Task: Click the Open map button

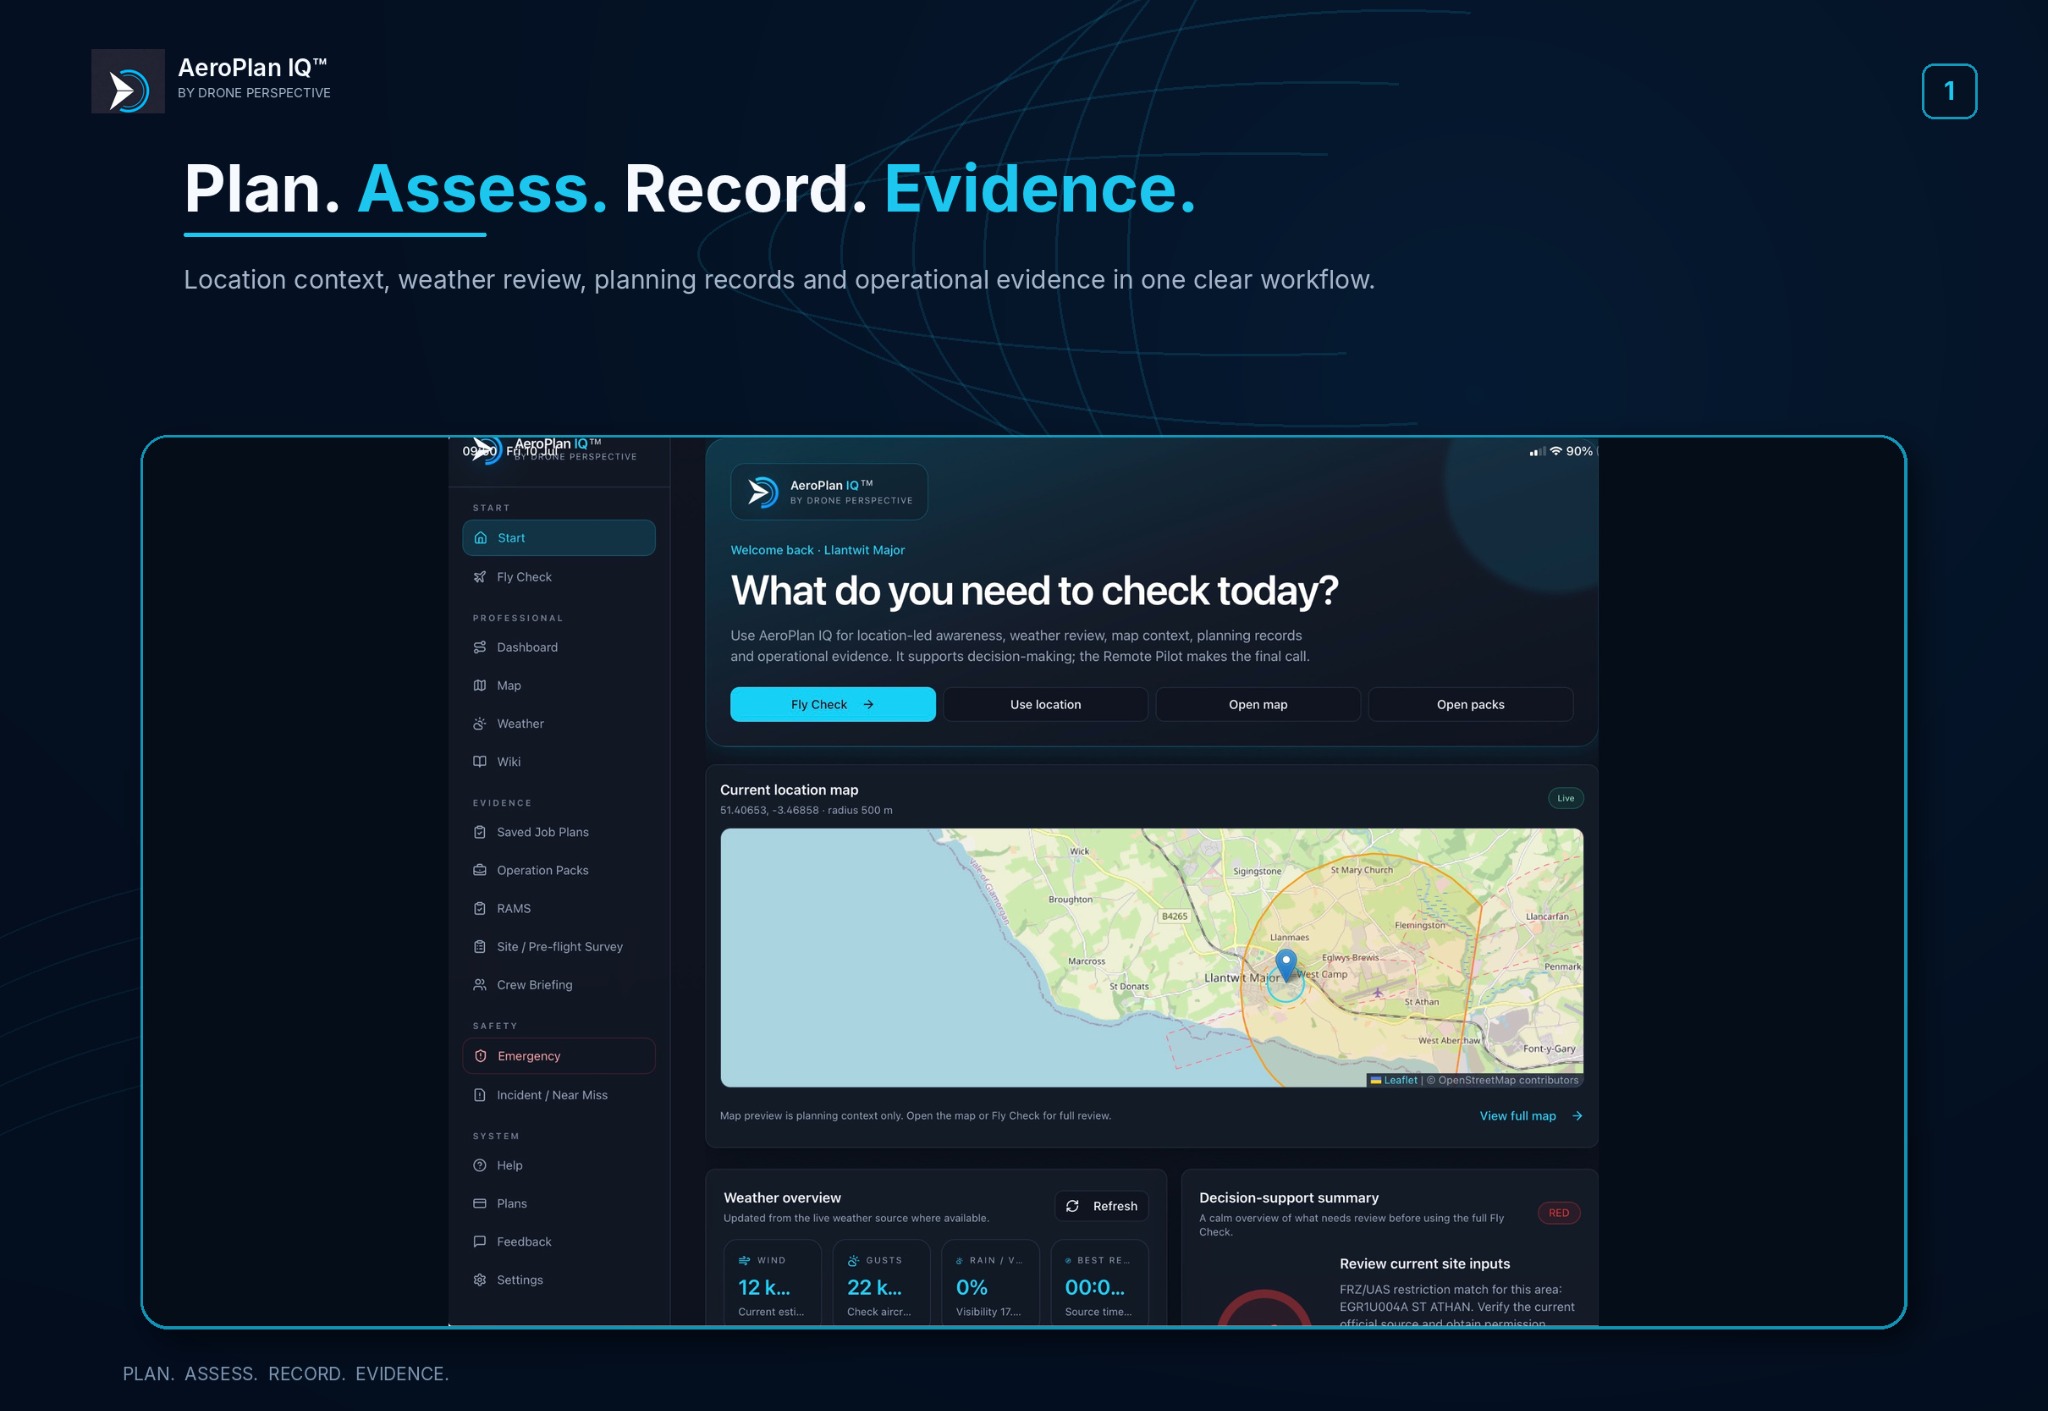Action: coord(1258,704)
